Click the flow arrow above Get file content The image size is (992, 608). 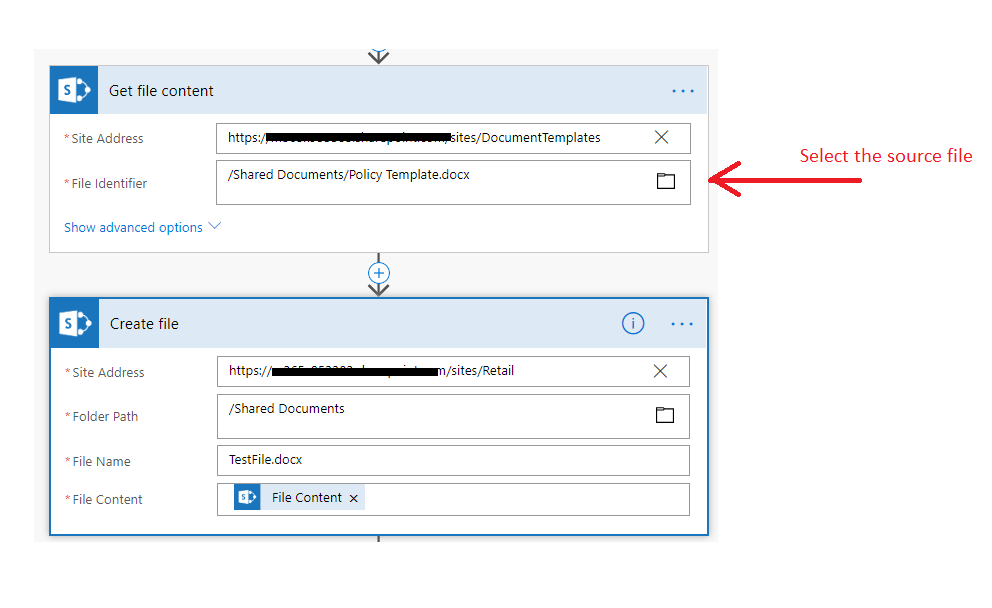point(378,56)
